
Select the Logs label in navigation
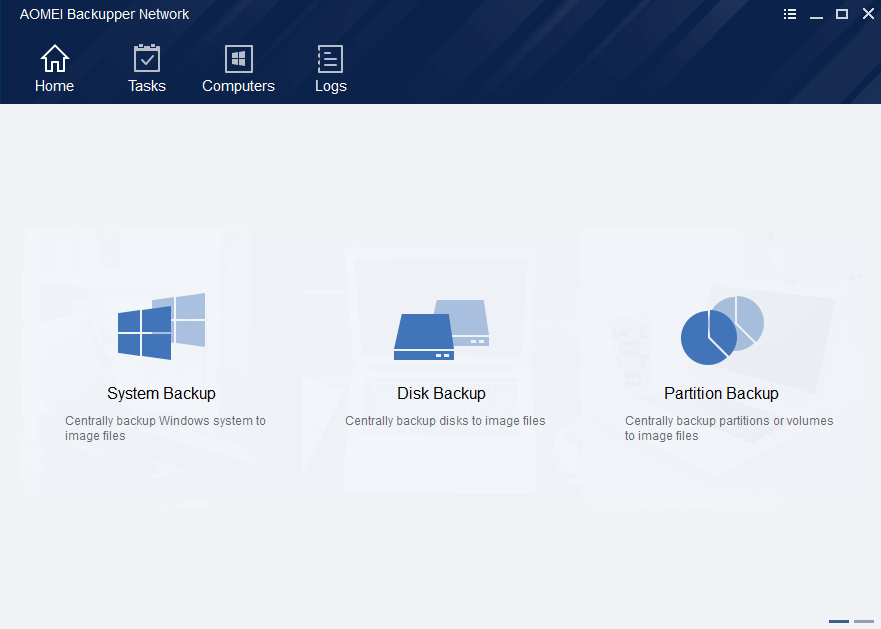[331, 87]
